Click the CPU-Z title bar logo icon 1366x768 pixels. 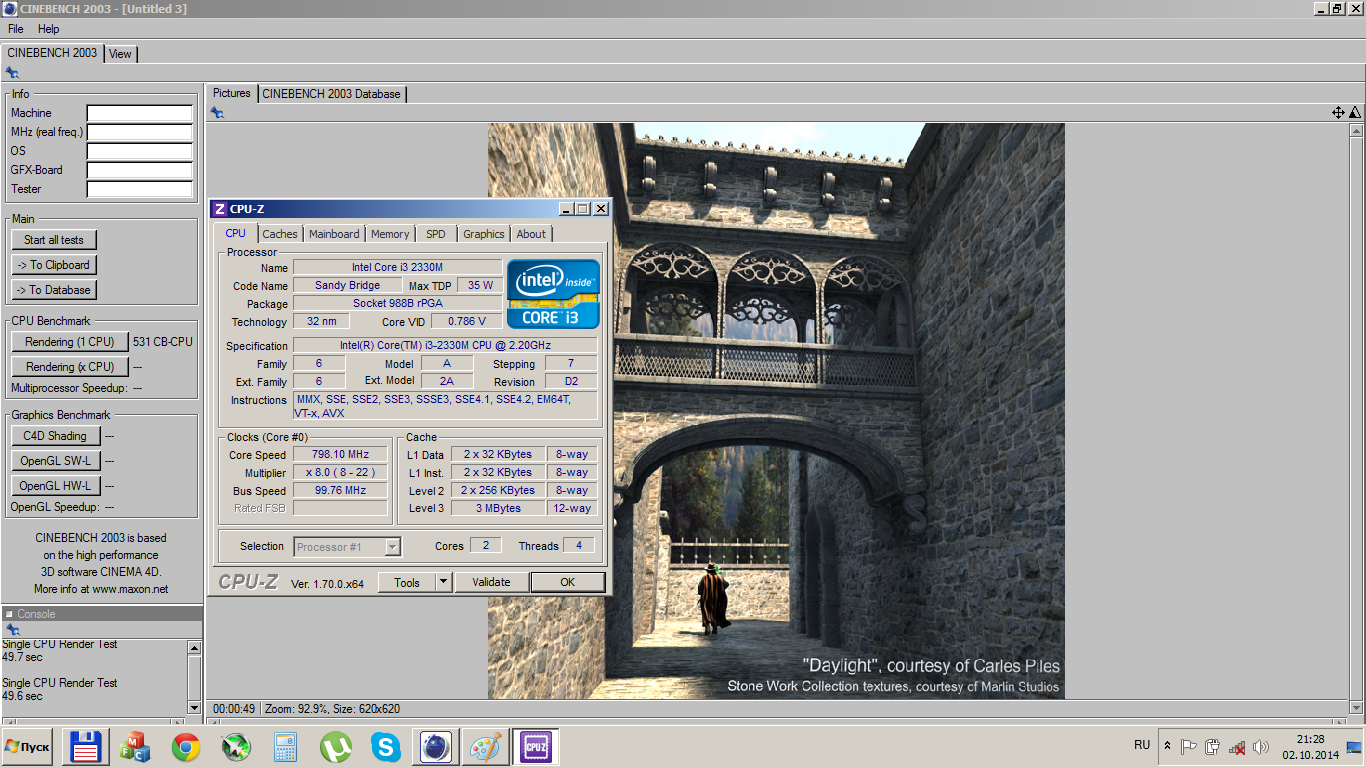220,209
